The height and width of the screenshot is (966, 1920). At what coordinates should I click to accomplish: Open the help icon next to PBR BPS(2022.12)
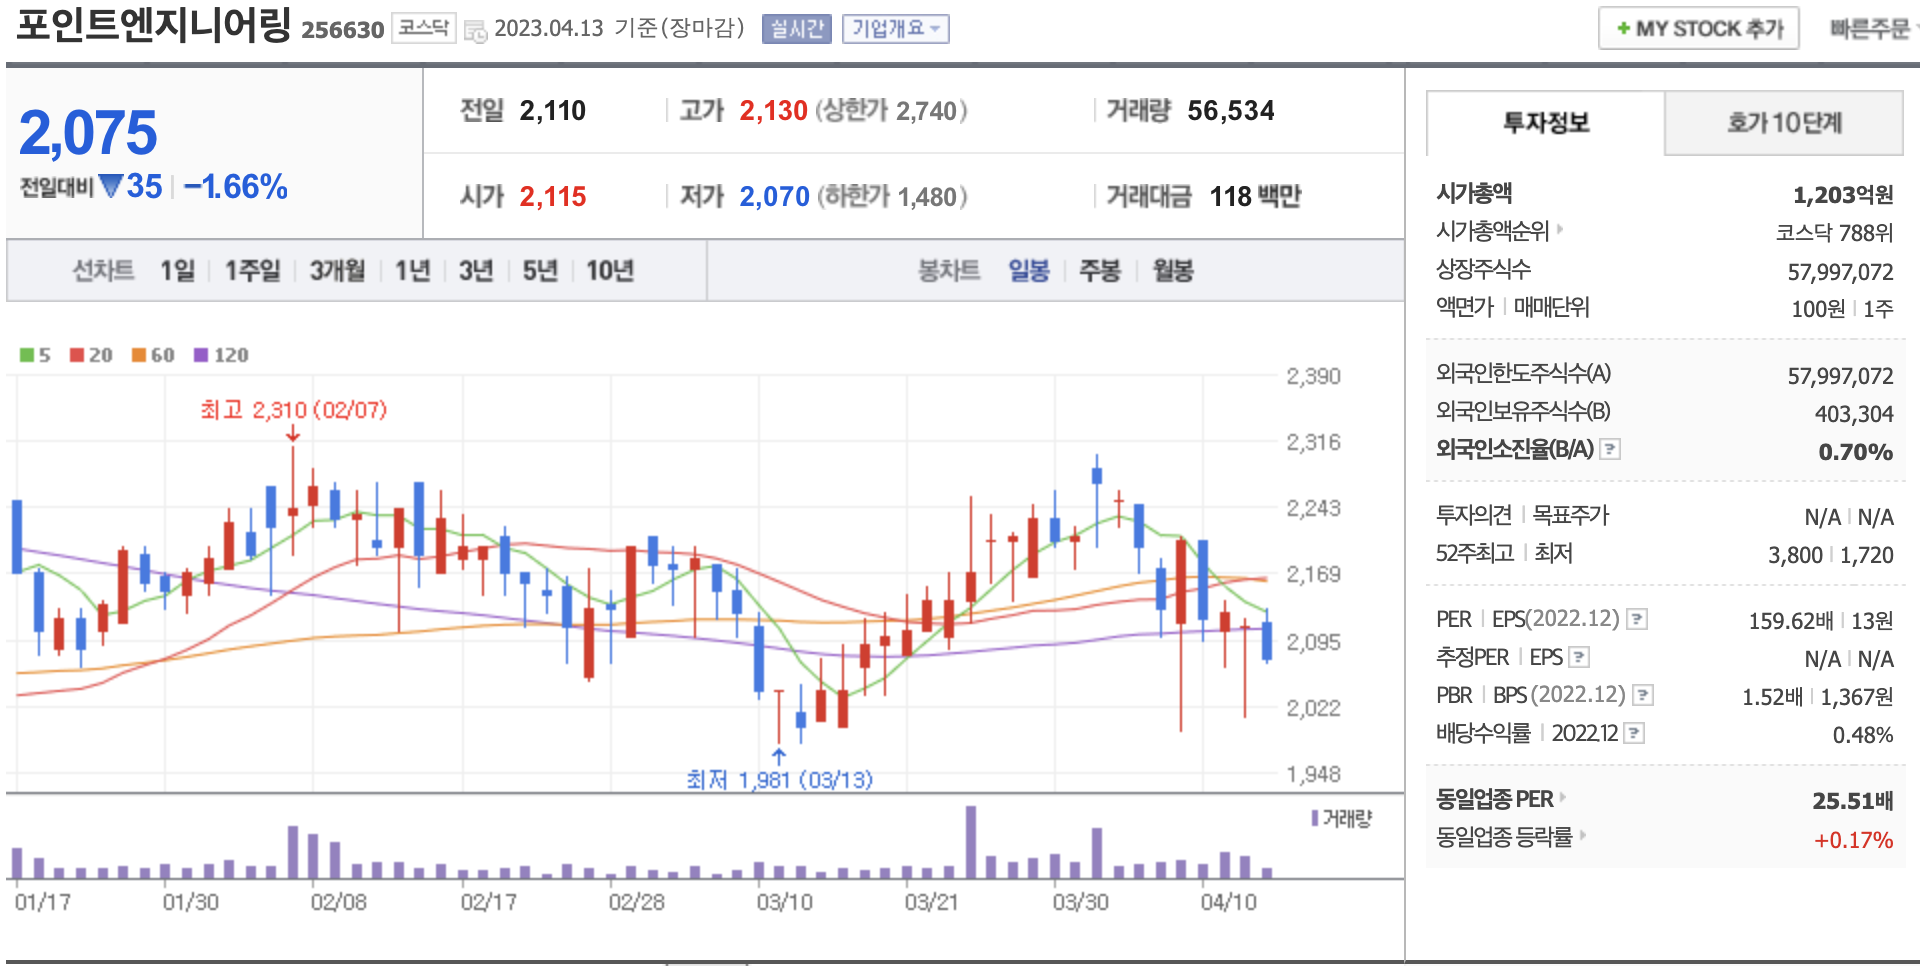[x=1643, y=695]
